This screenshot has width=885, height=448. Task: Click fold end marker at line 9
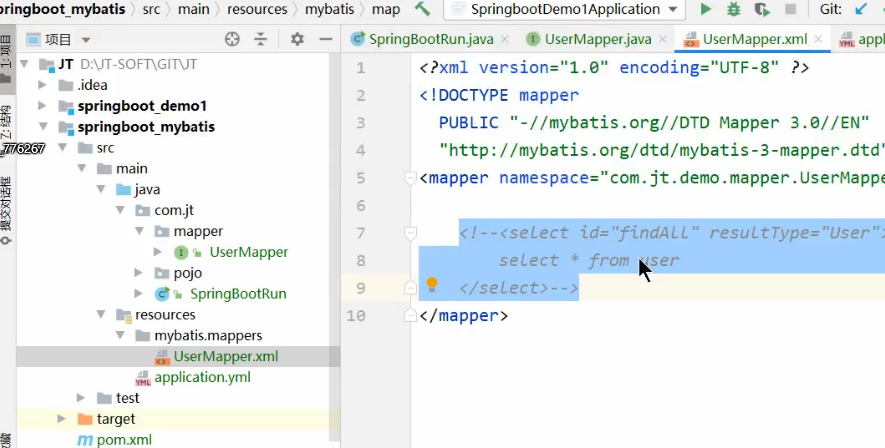[410, 288]
